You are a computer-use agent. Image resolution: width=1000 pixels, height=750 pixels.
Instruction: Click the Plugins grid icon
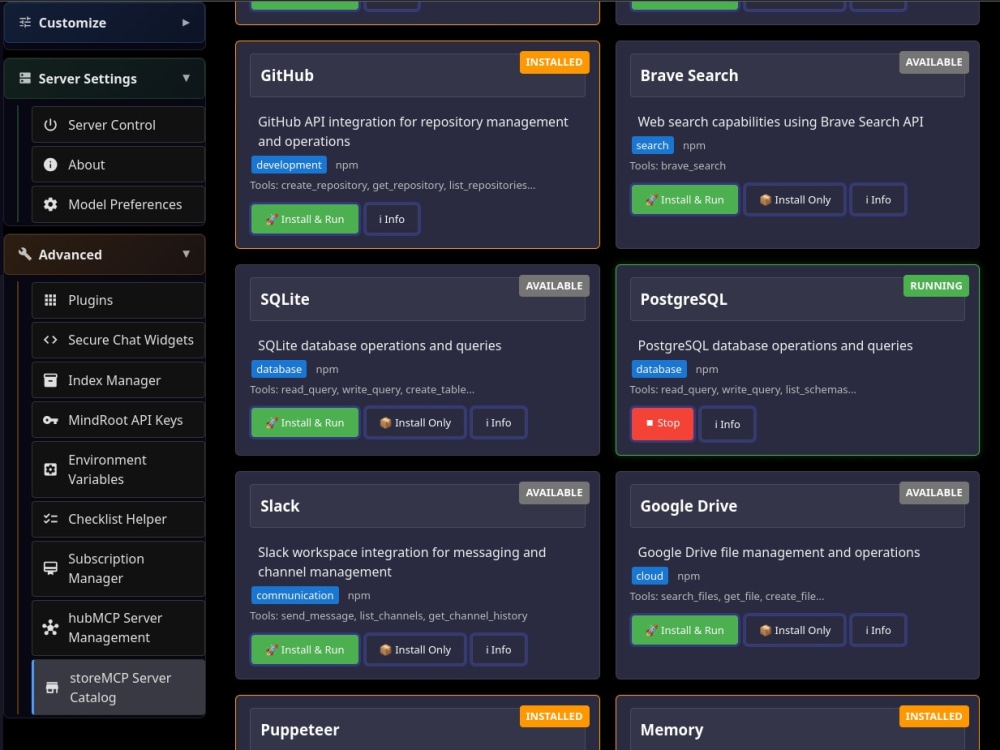pos(50,300)
